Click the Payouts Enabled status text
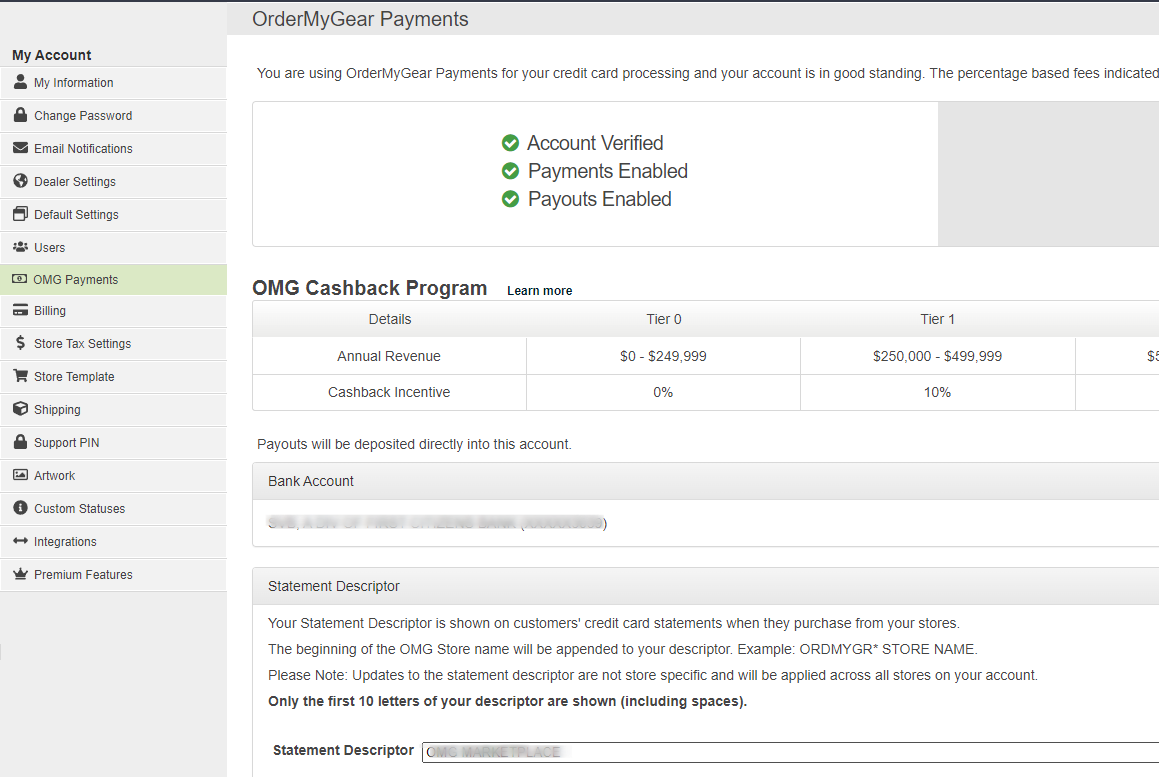 pyautogui.click(x=599, y=199)
